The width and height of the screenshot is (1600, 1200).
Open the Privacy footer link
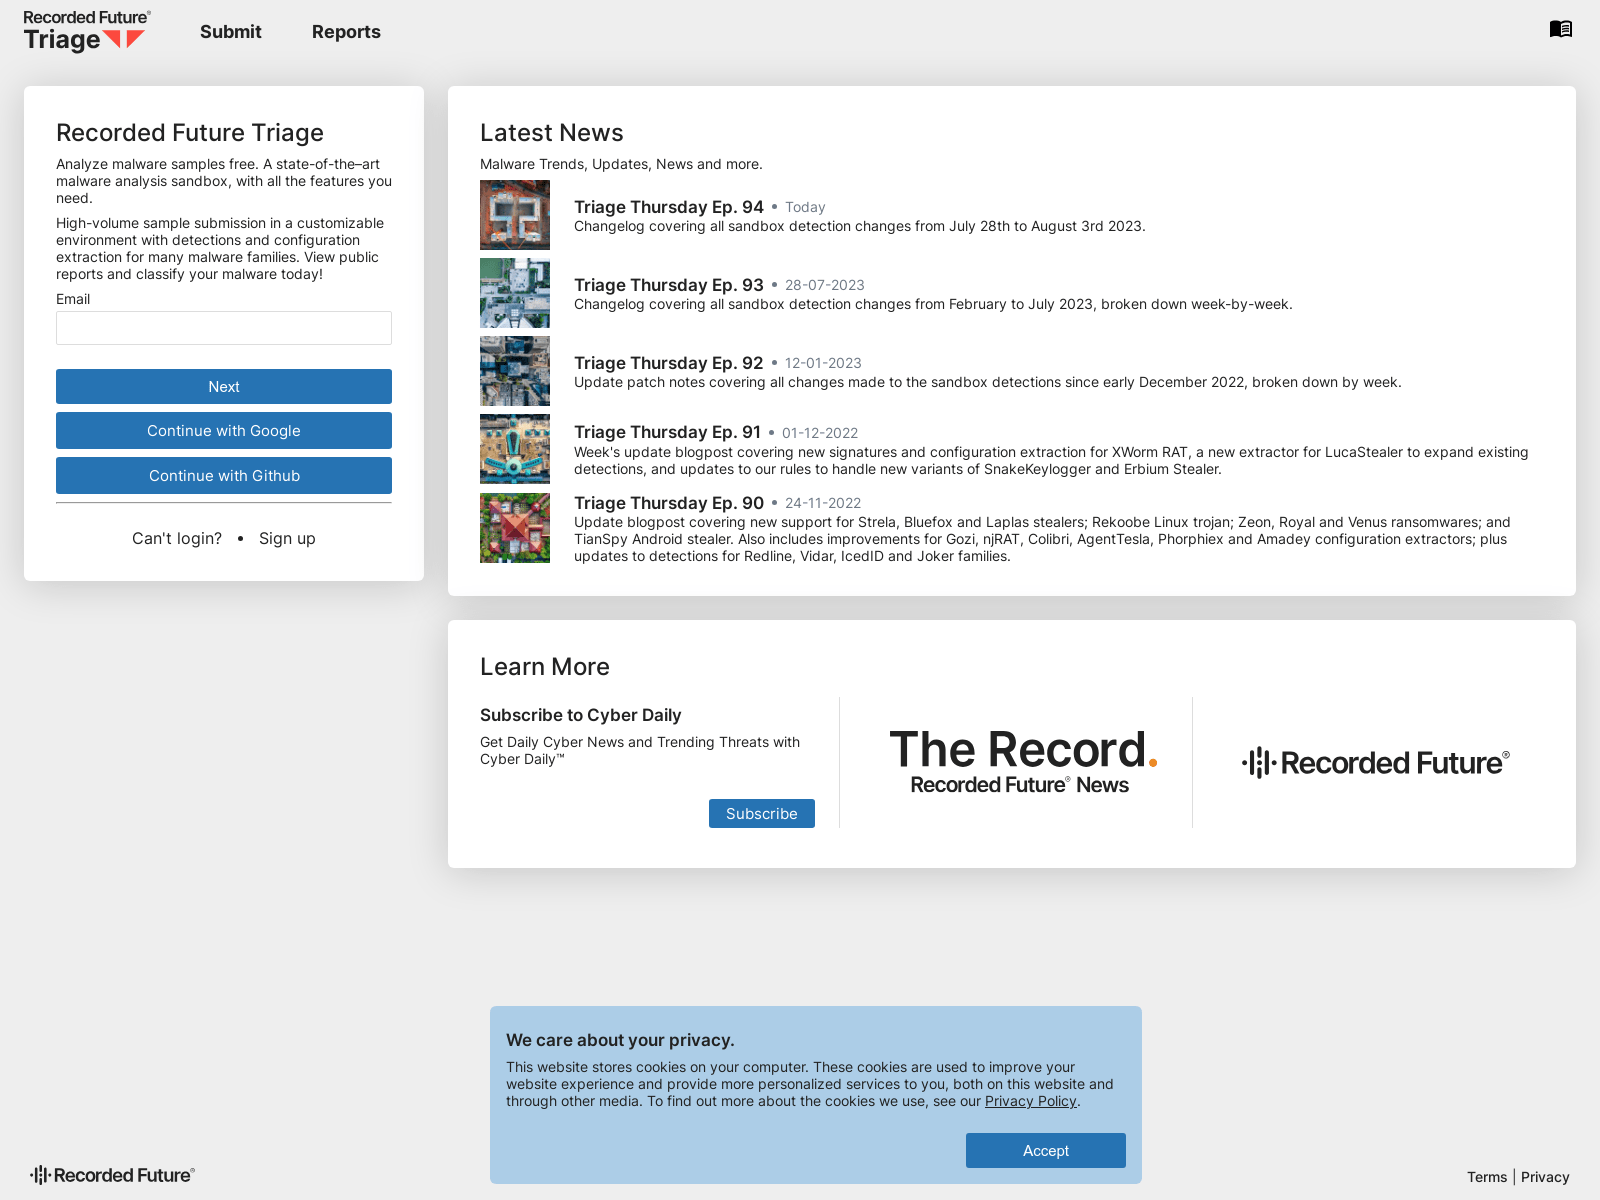coord(1545,1177)
